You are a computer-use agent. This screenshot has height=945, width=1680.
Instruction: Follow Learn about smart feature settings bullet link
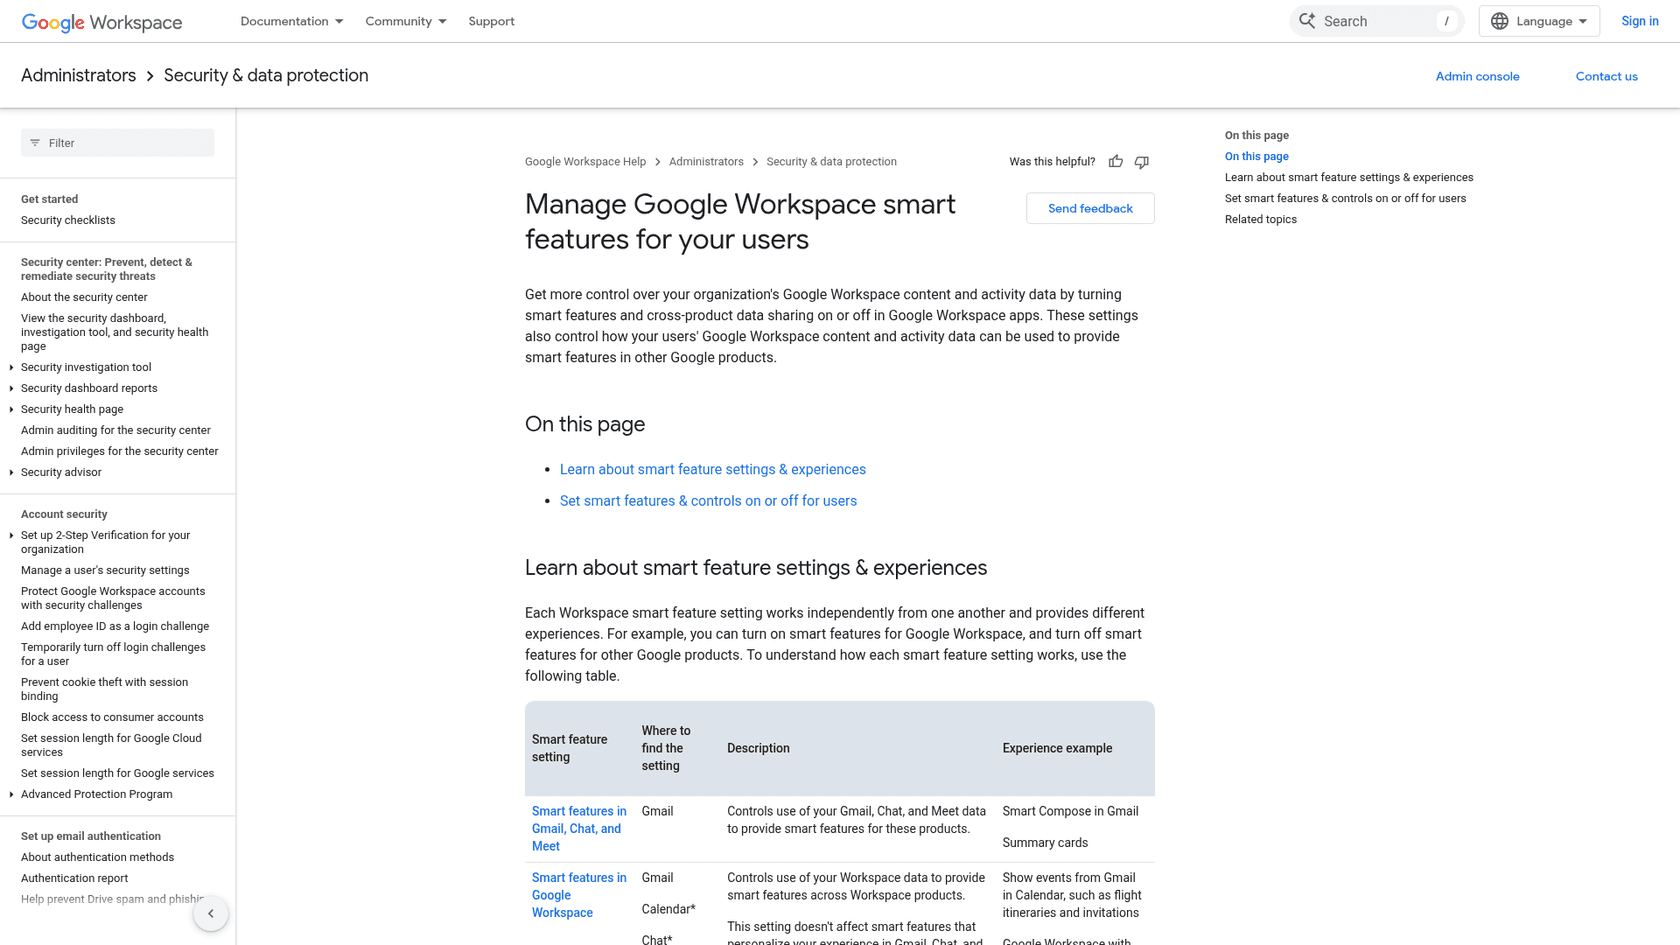point(713,469)
